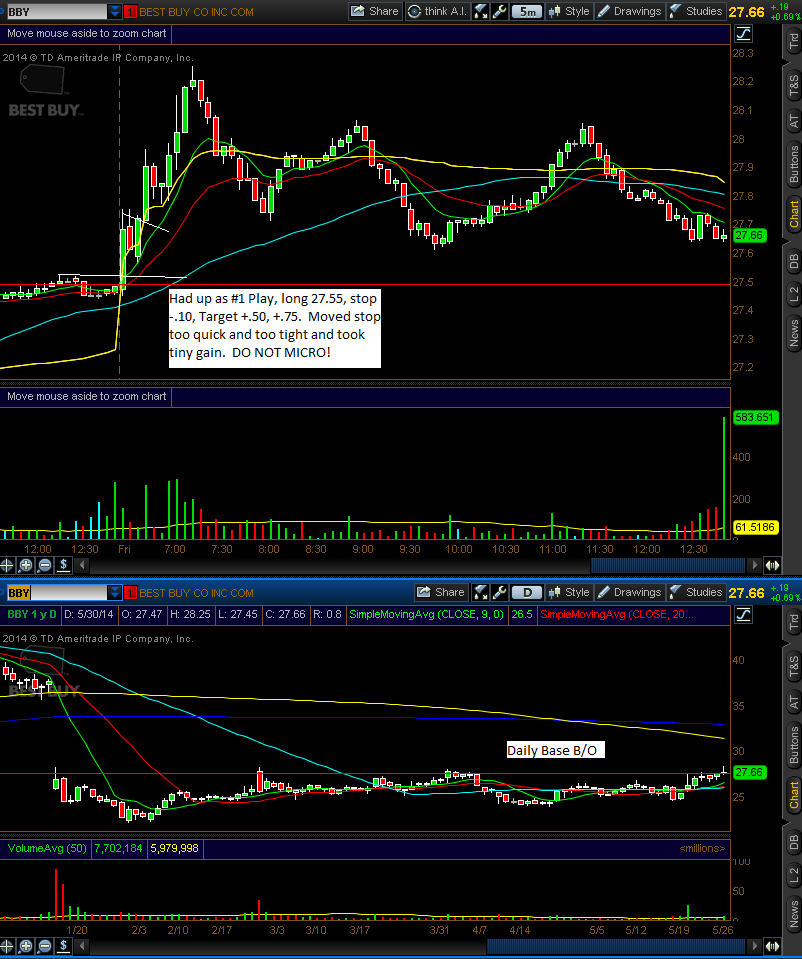
Task: Click the lower chart's Edit studies flask icon
Action: (x=481, y=592)
